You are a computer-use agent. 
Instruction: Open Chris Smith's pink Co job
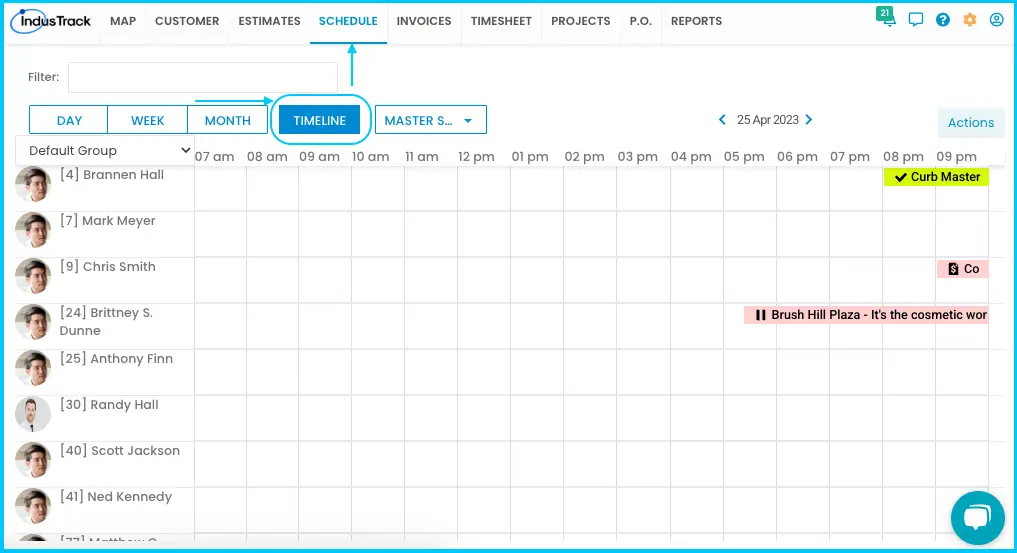coord(963,269)
